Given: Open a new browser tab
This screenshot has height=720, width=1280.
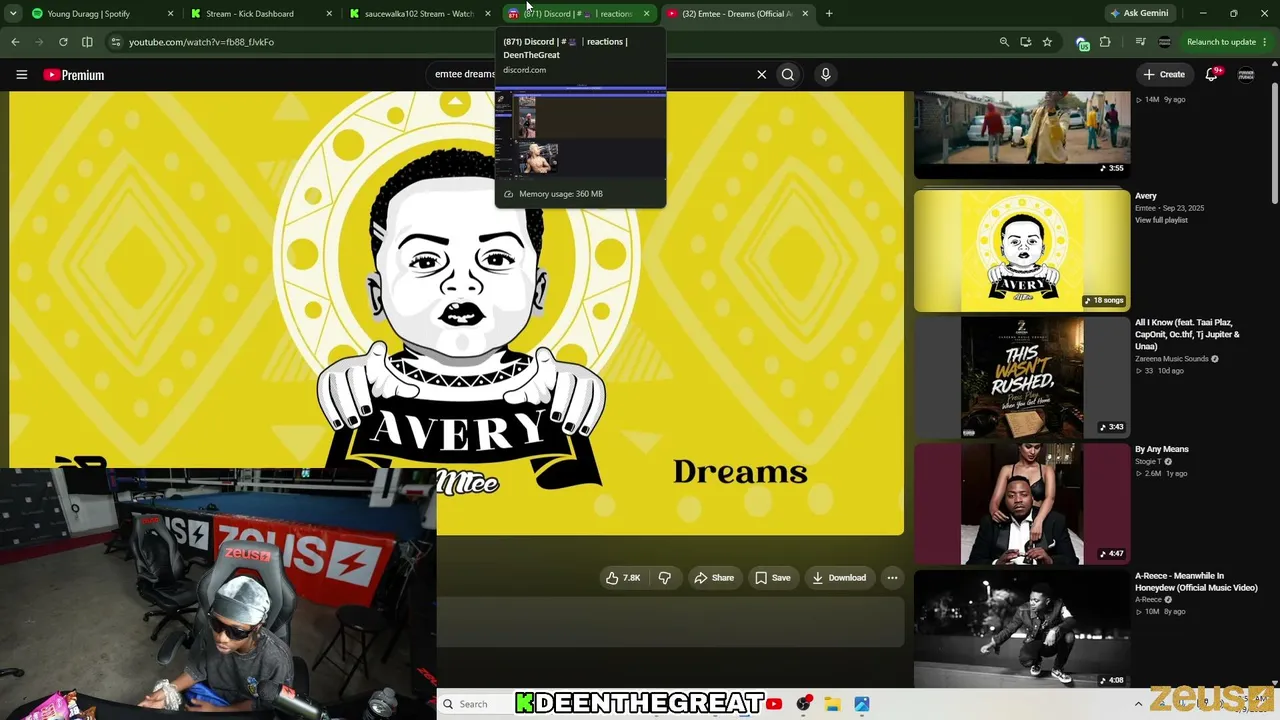Looking at the screenshot, I should coord(829,14).
